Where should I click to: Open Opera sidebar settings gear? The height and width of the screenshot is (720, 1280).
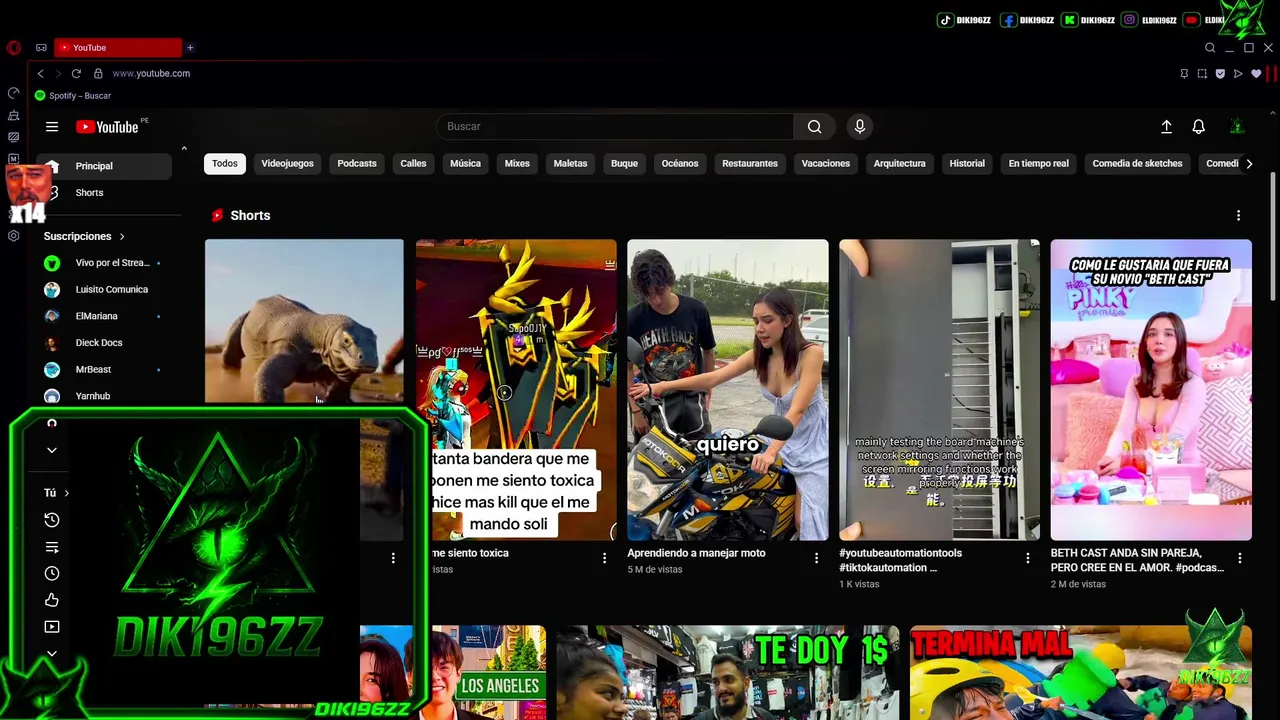tap(13, 236)
